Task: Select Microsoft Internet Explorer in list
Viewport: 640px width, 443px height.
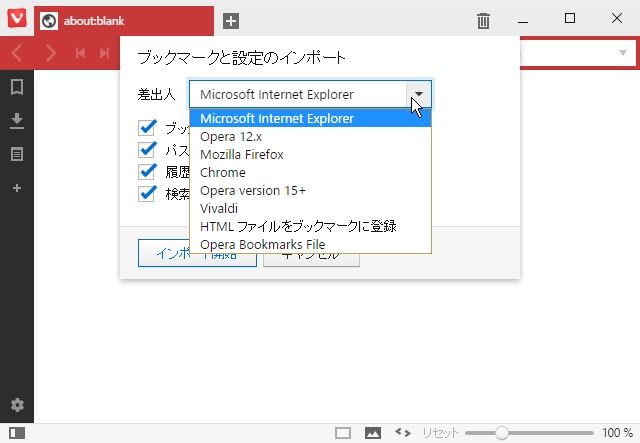Action: [310, 118]
